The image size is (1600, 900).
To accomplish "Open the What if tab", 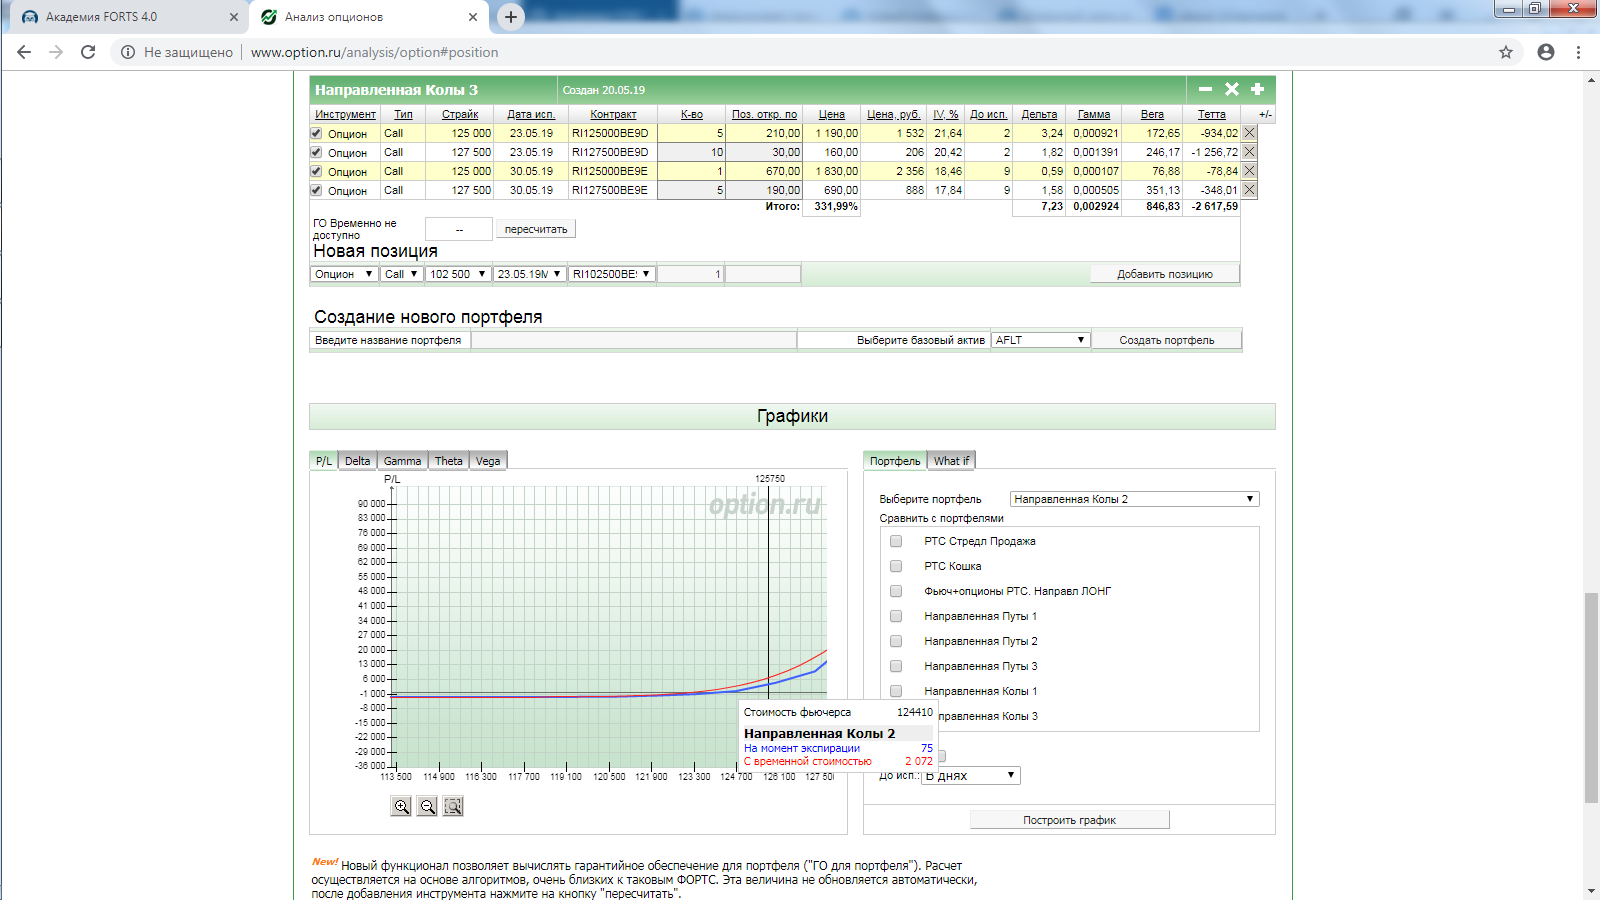I will 951,461.
